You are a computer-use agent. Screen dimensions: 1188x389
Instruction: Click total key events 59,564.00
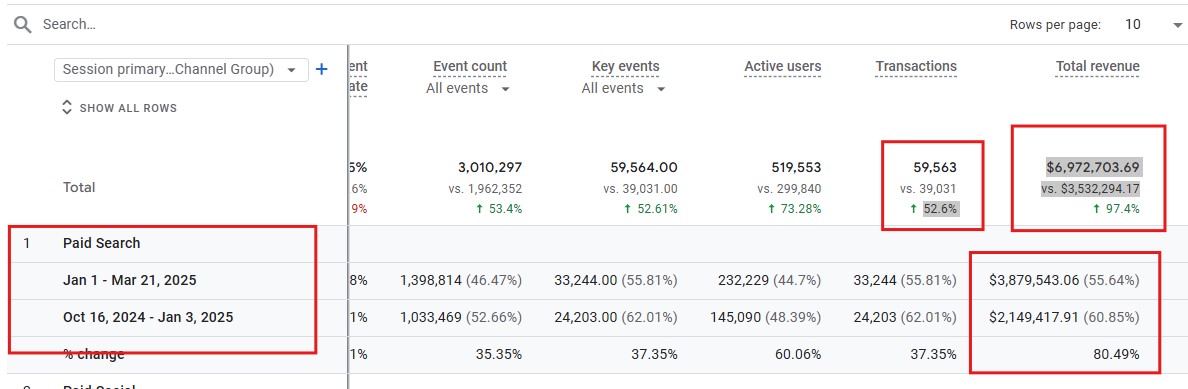pos(644,167)
